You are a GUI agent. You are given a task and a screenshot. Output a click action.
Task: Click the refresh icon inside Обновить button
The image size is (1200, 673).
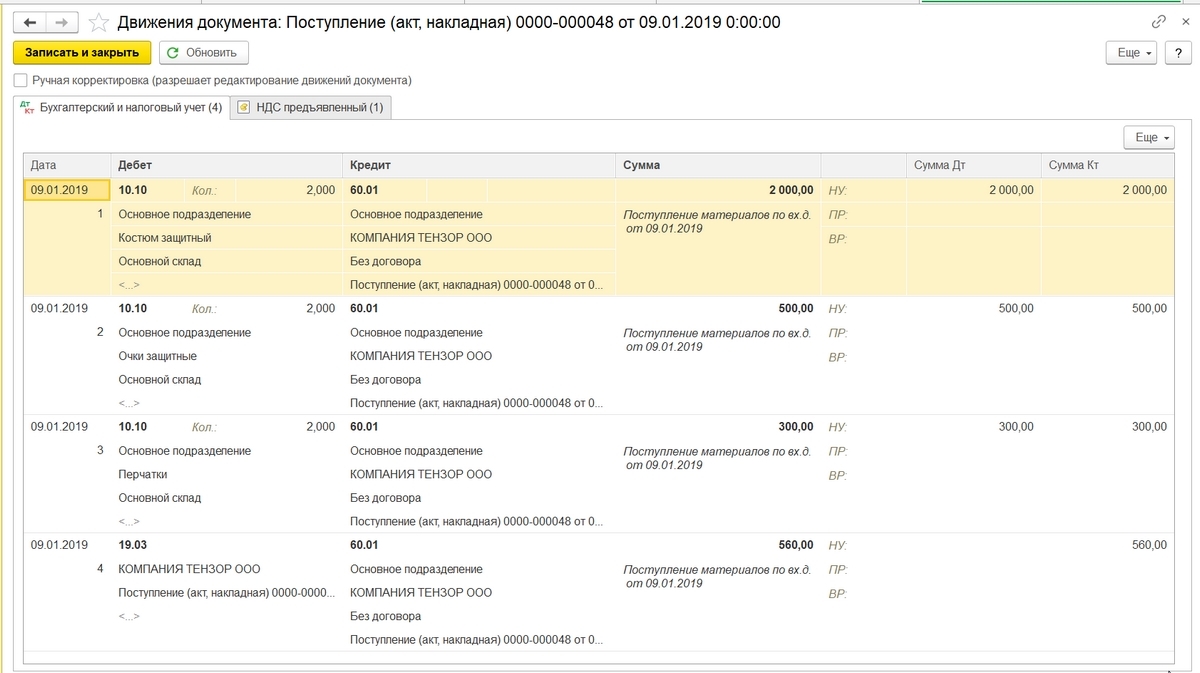[171, 52]
